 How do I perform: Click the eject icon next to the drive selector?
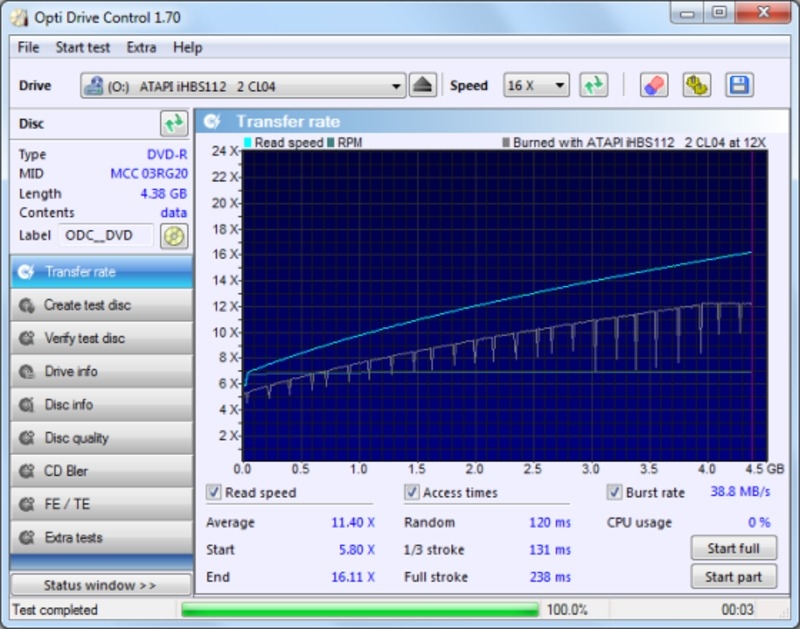(x=426, y=85)
